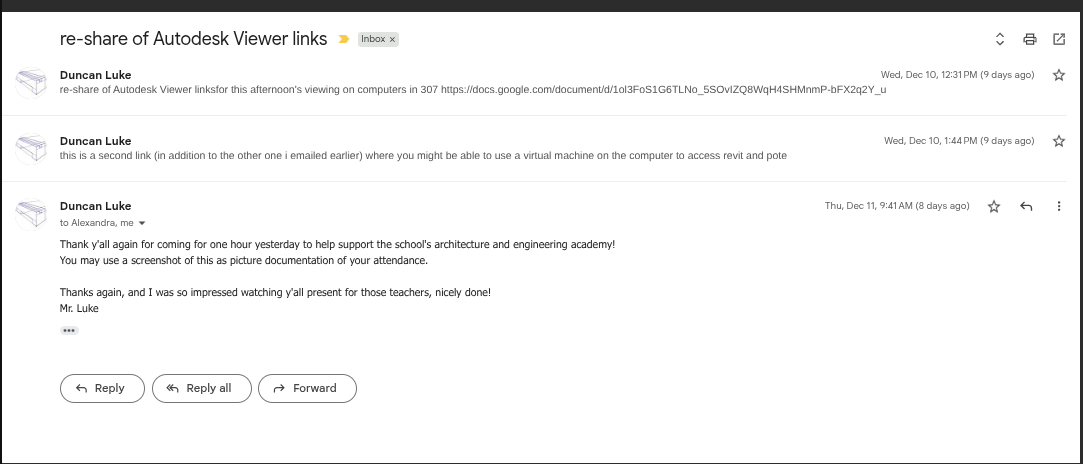Viewport: 1083px width, 464px height.
Task: Click the Reply all button
Action: coord(199,388)
